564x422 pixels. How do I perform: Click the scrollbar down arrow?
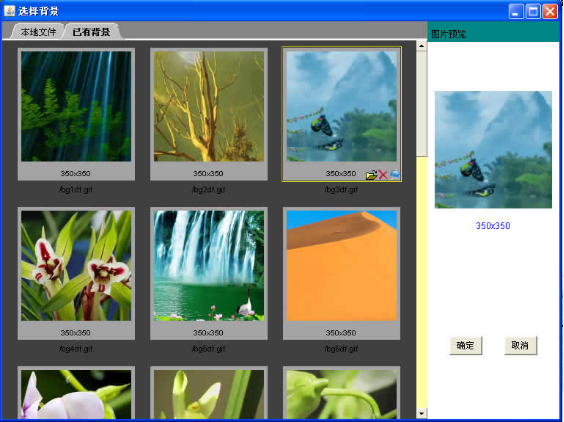[421, 413]
